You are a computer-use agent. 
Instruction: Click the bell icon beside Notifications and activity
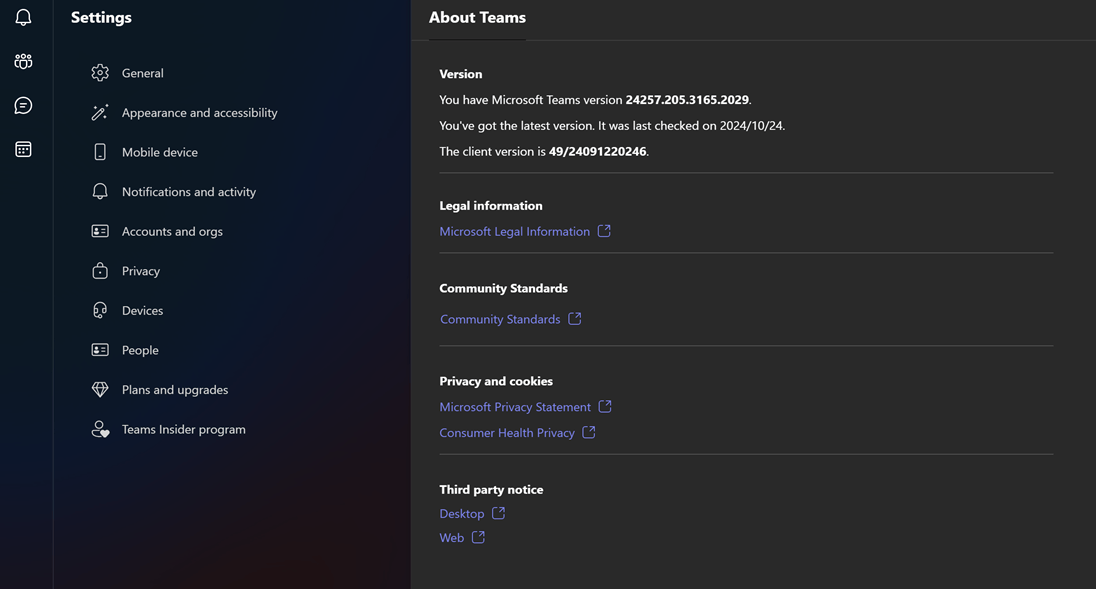point(100,191)
